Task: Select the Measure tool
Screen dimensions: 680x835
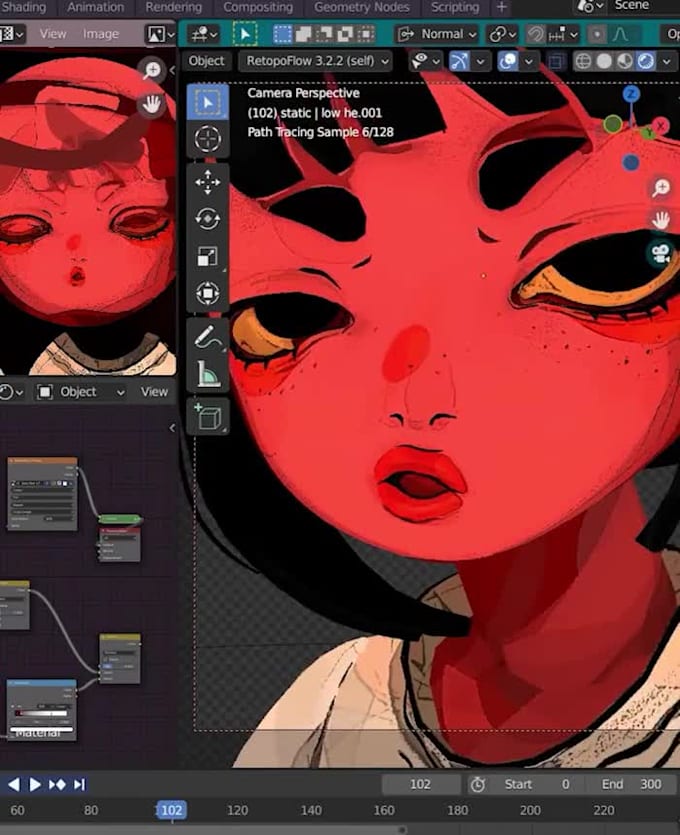Action: [x=208, y=373]
